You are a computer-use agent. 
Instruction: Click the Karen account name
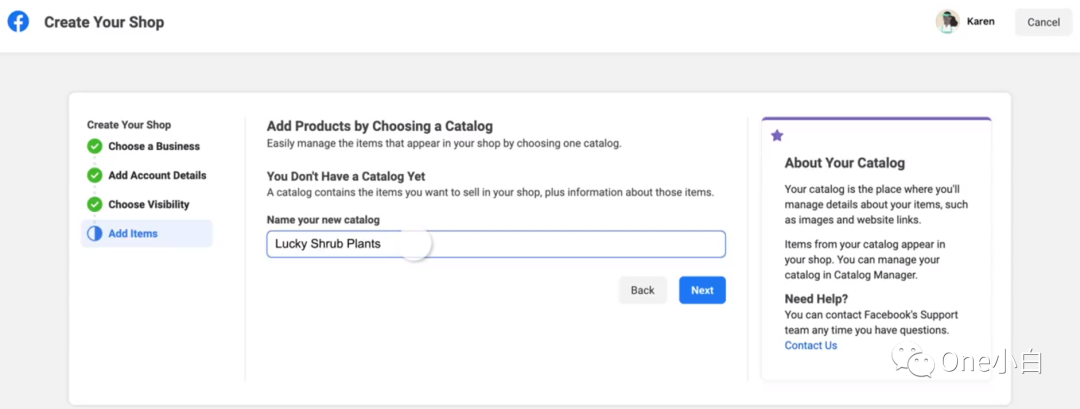(x=980, y=22)
